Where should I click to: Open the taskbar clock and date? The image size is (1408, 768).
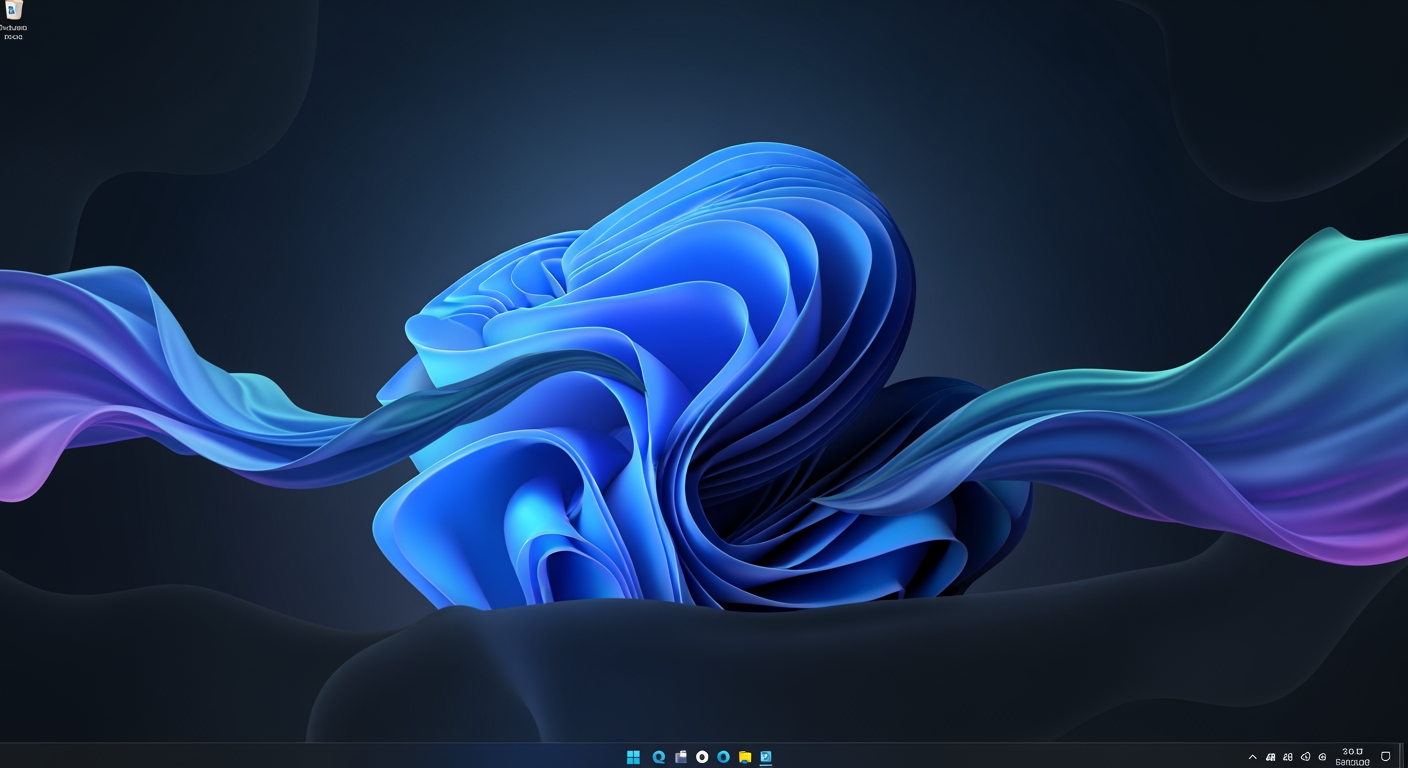click(1352, 757)
